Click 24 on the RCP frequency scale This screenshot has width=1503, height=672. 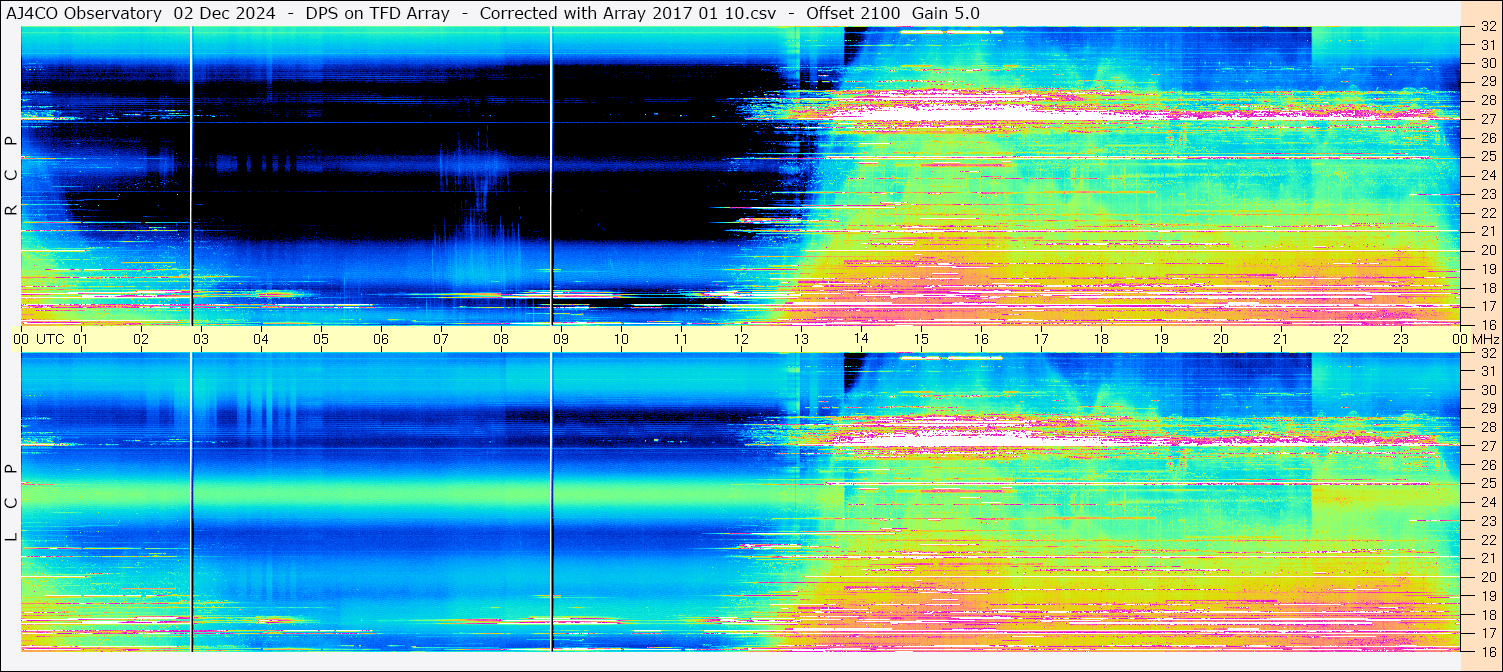1488,175
